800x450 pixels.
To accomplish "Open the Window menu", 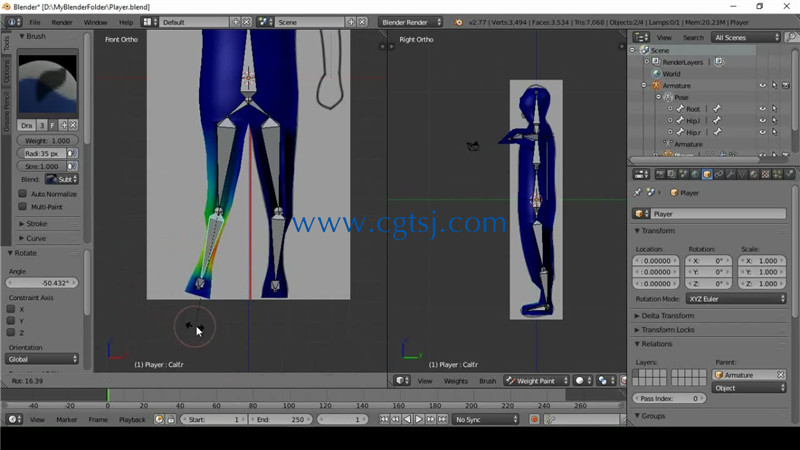I will (x=95, y=22).
